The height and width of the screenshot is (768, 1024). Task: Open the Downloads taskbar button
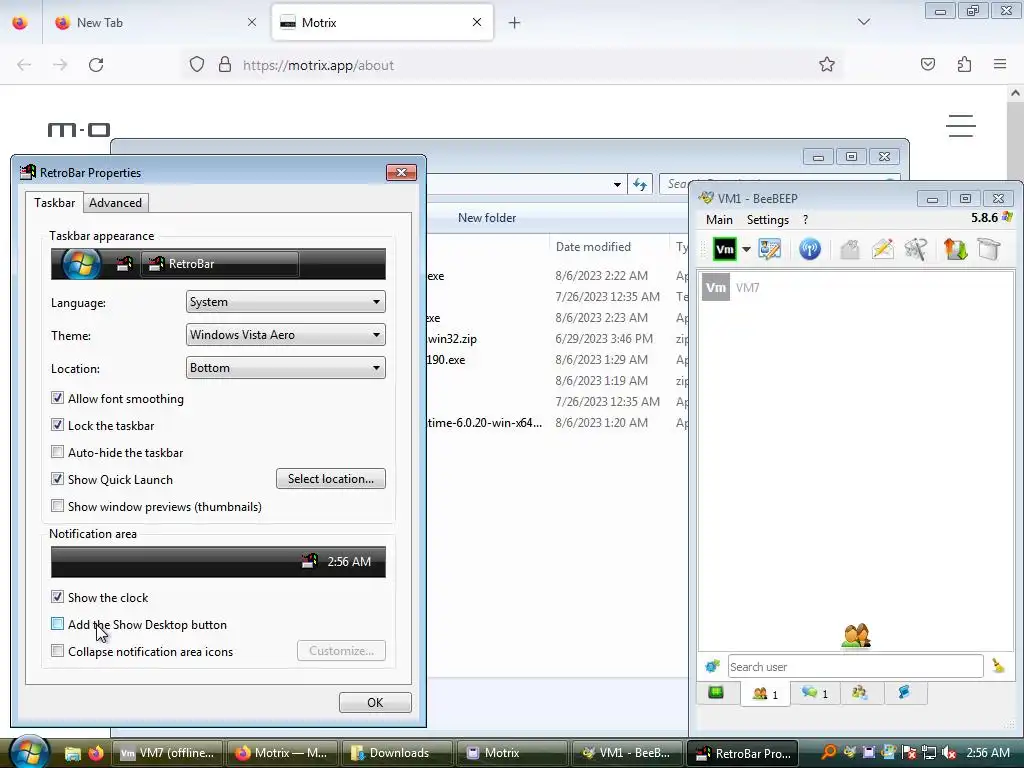pos(396,753)
